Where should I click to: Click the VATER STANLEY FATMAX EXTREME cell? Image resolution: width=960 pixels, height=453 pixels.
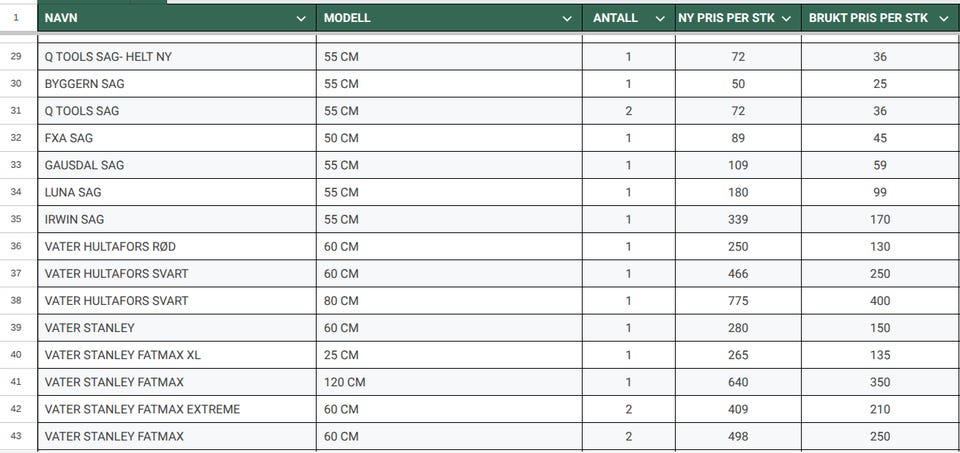177,409
